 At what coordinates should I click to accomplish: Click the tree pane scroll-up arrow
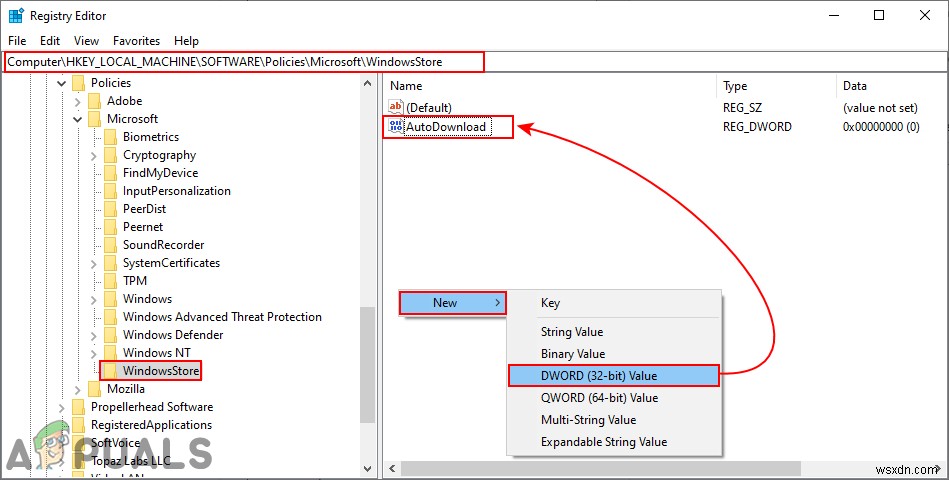[368, 84]
